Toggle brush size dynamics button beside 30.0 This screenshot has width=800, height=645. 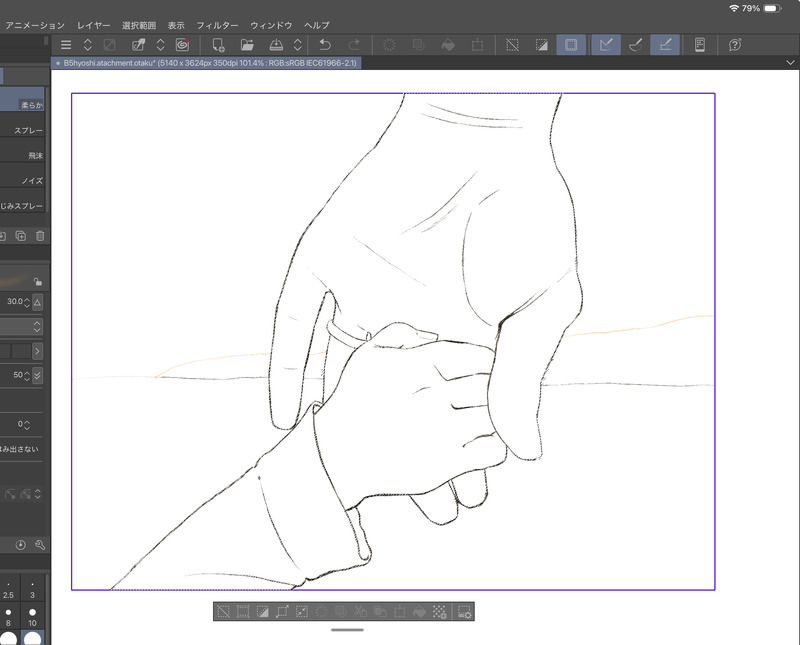[x=38, y=303]
